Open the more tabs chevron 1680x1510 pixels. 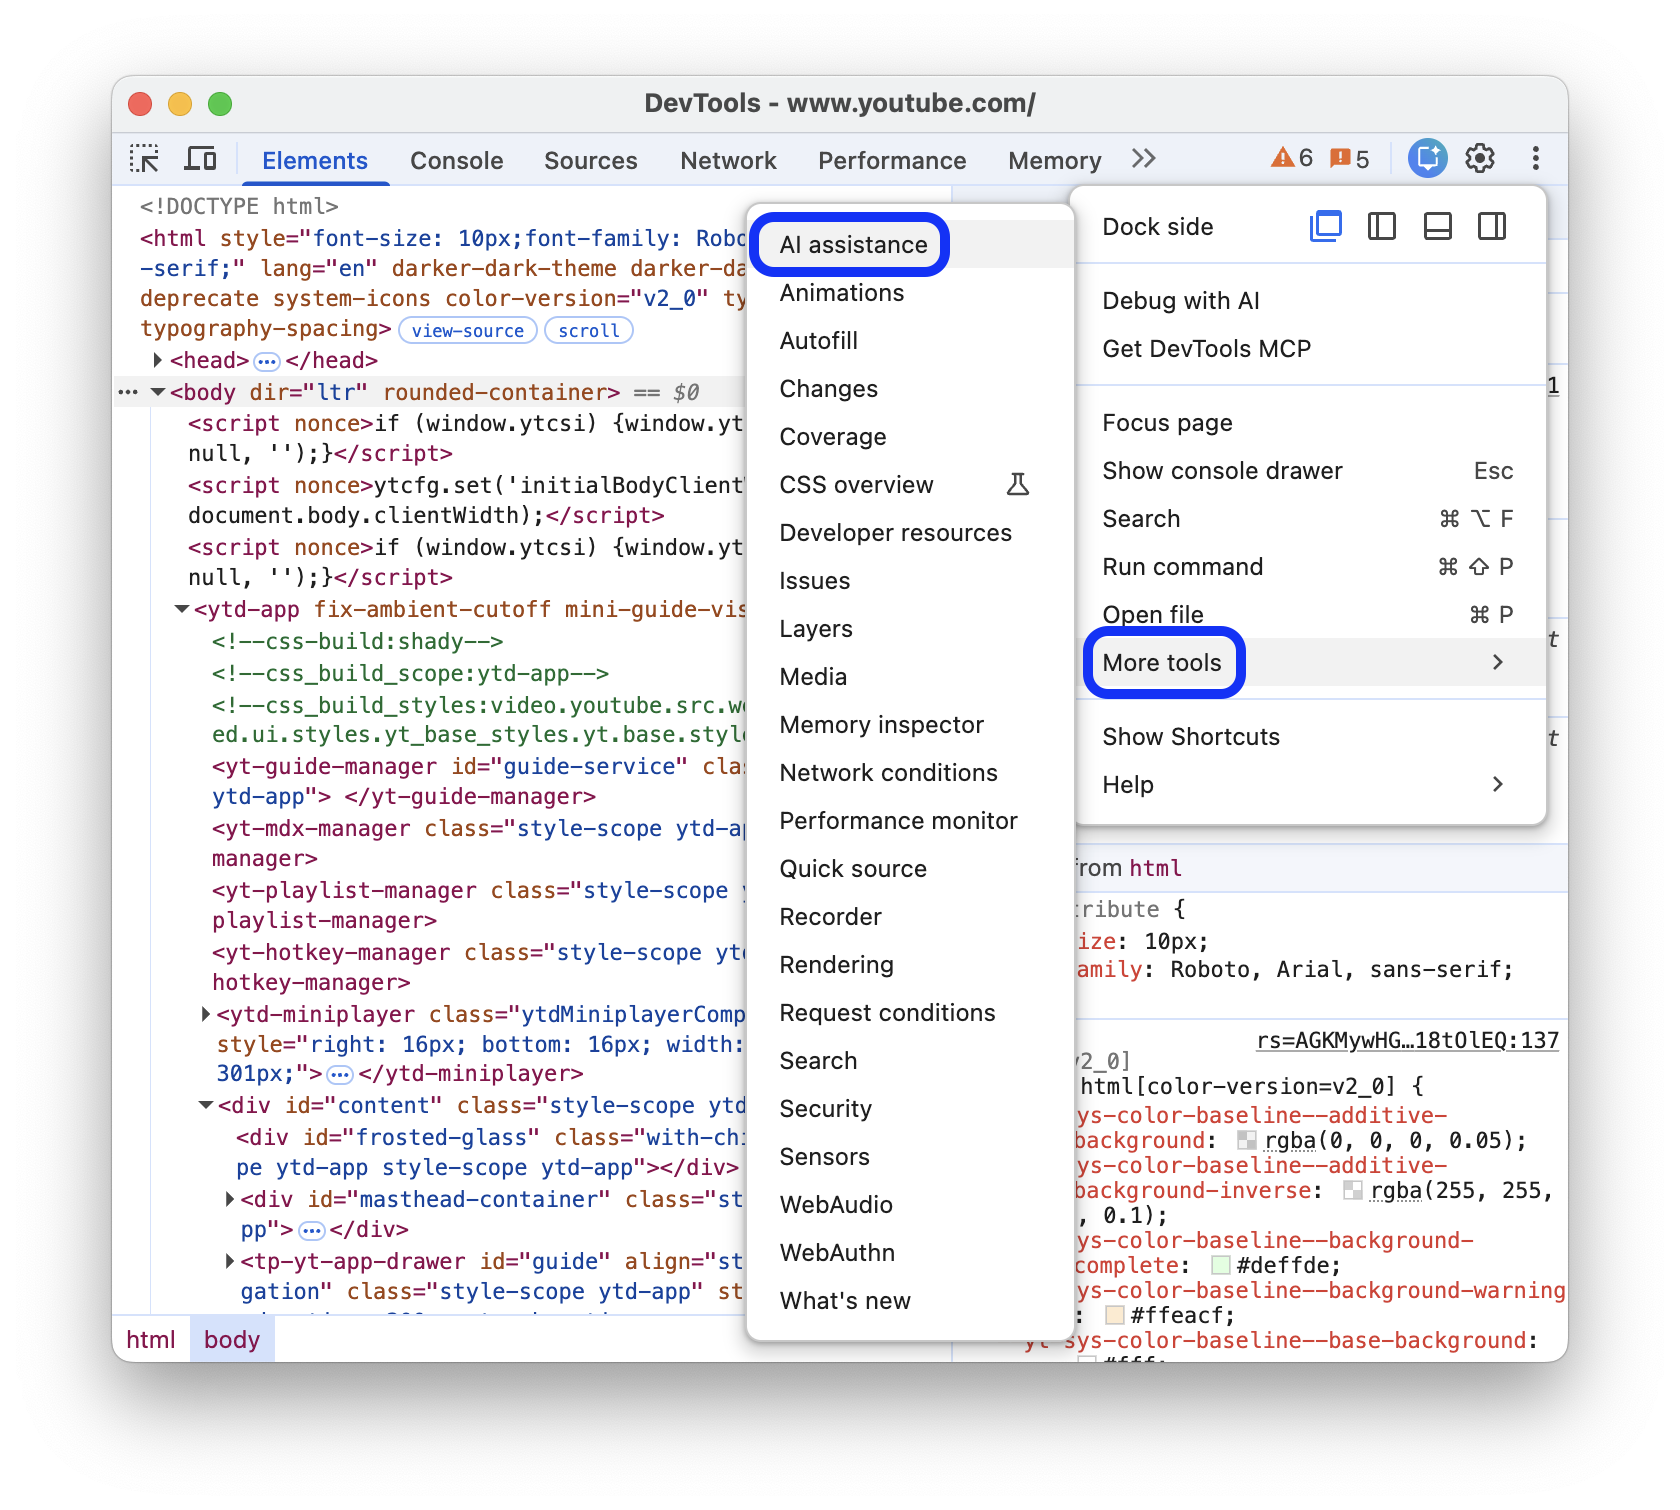pyautogui.click(x=1144, y=159)
